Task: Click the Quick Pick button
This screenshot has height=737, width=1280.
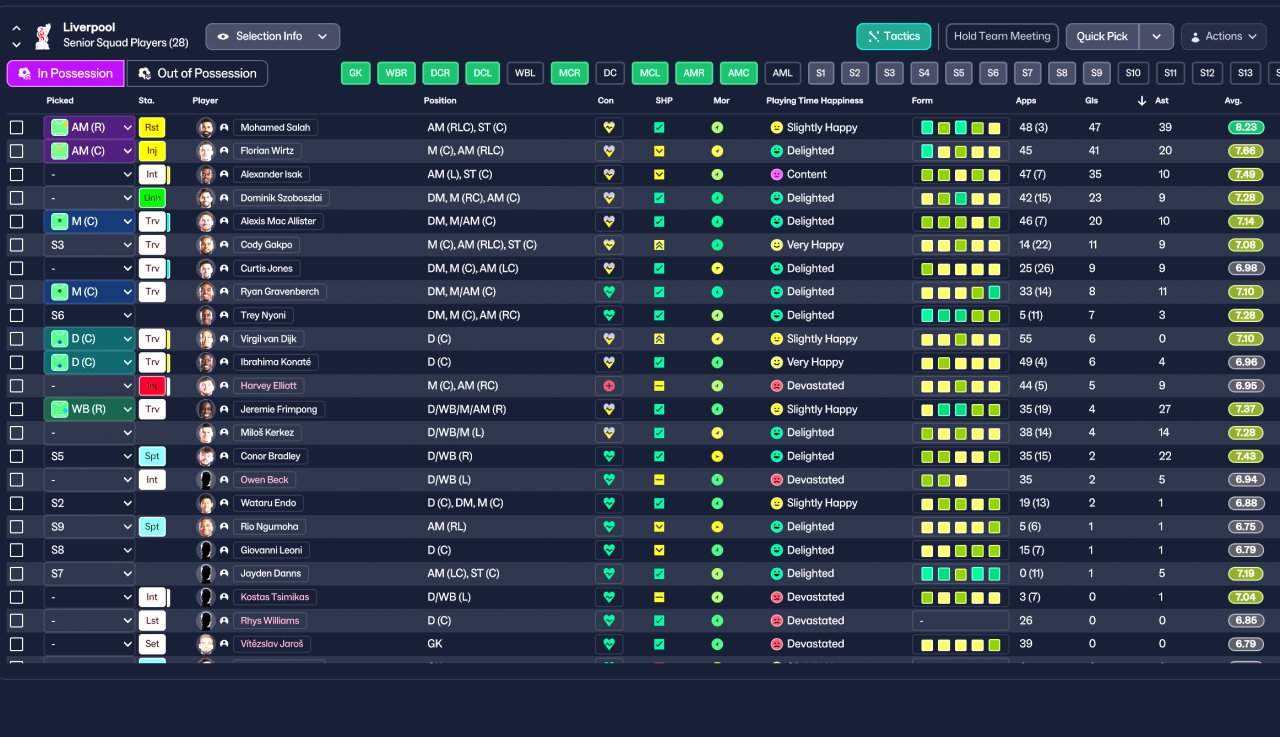Action: click(1102, 36)
